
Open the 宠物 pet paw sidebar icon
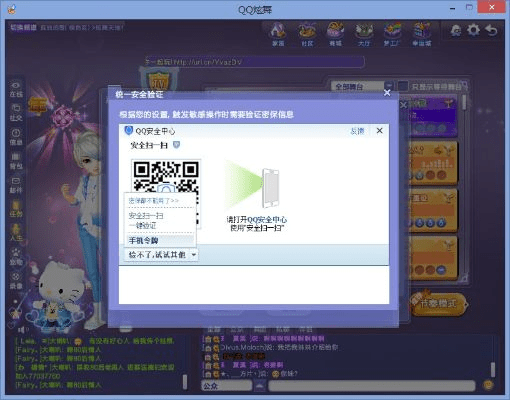tap(16, 257)
